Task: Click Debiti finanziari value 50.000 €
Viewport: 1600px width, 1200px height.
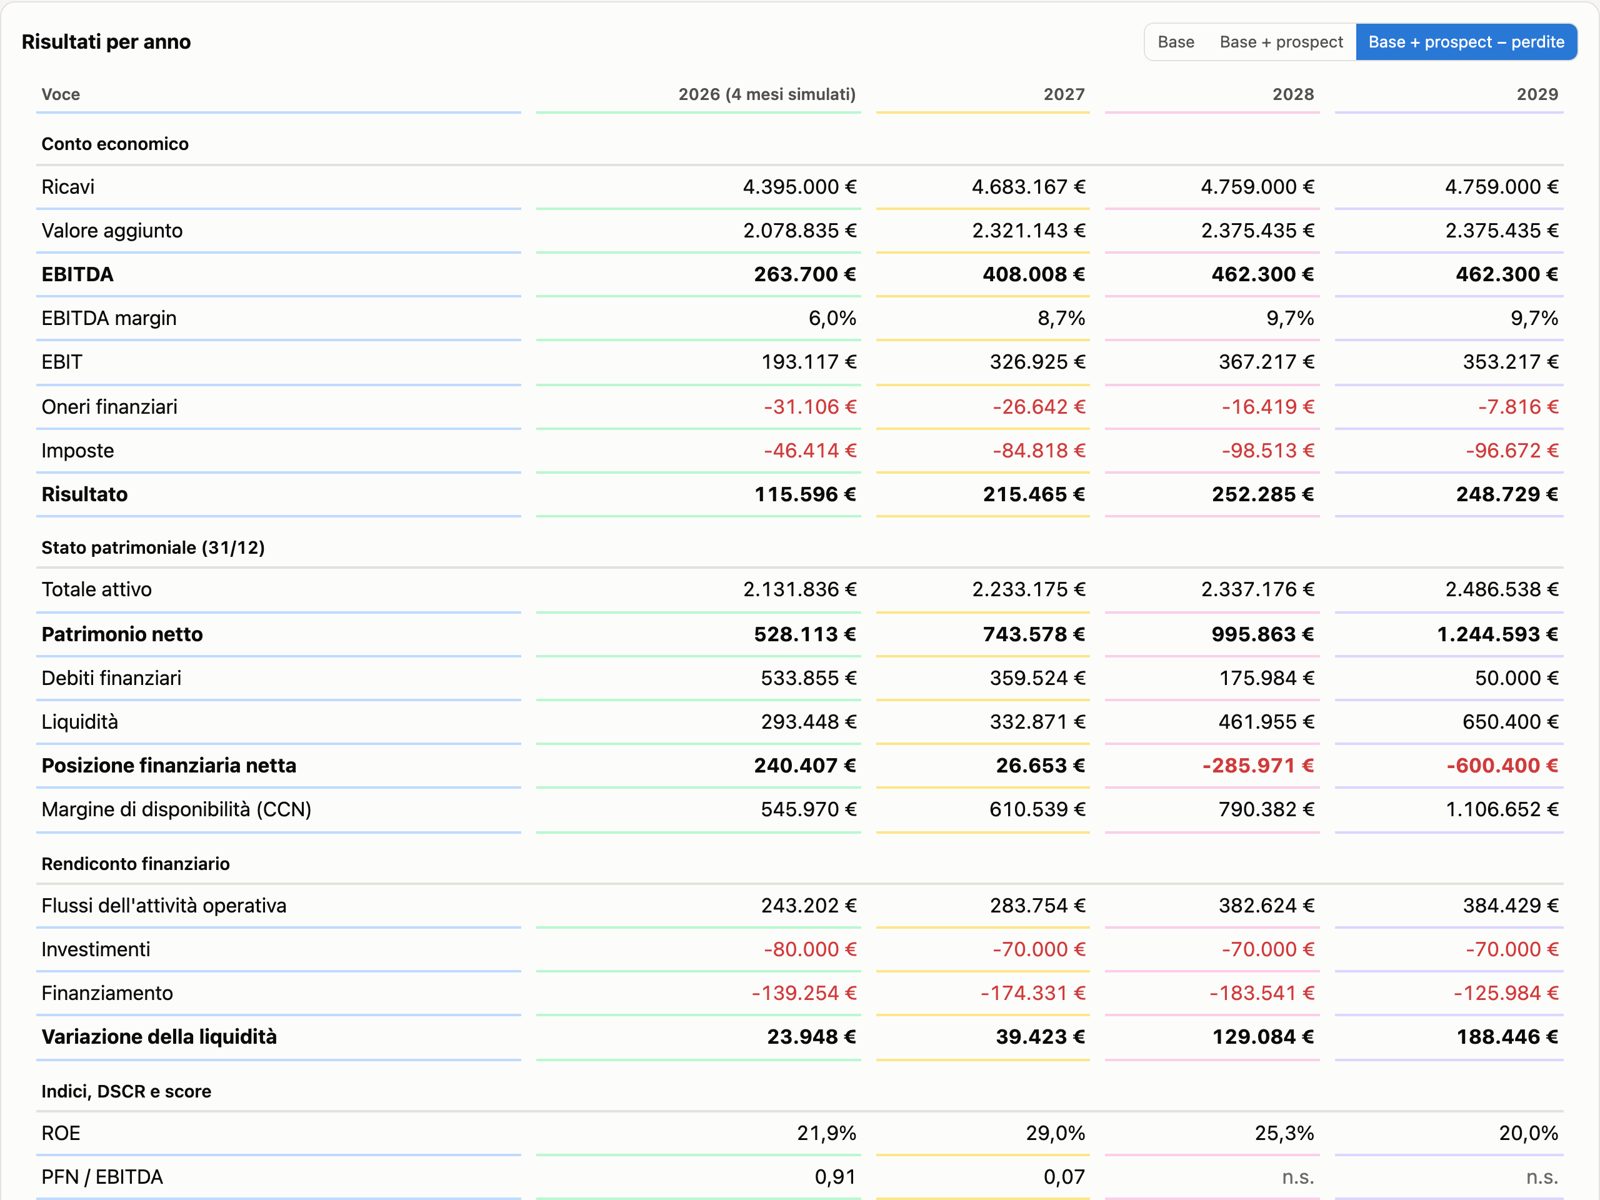Action: [x=1517, y=678]
